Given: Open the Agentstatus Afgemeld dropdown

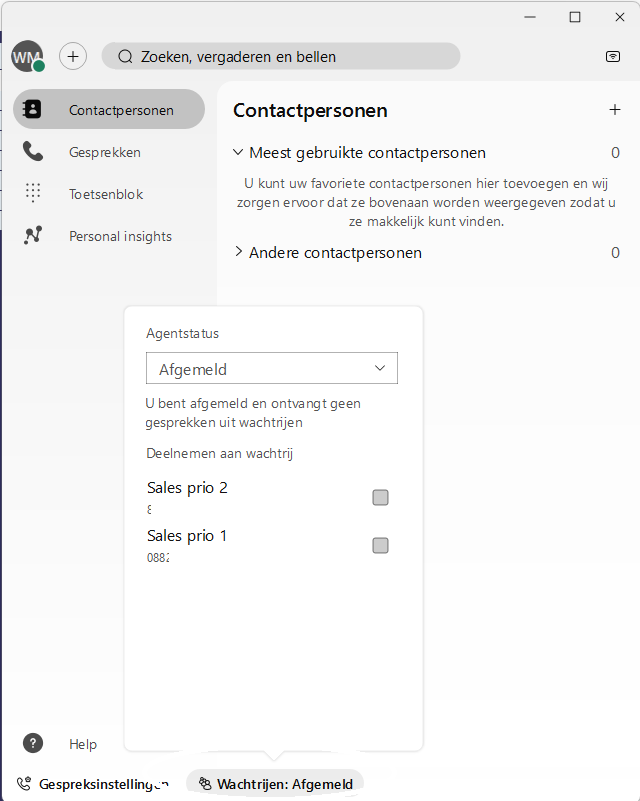Looking at the screenshot, I should point(272,368).
